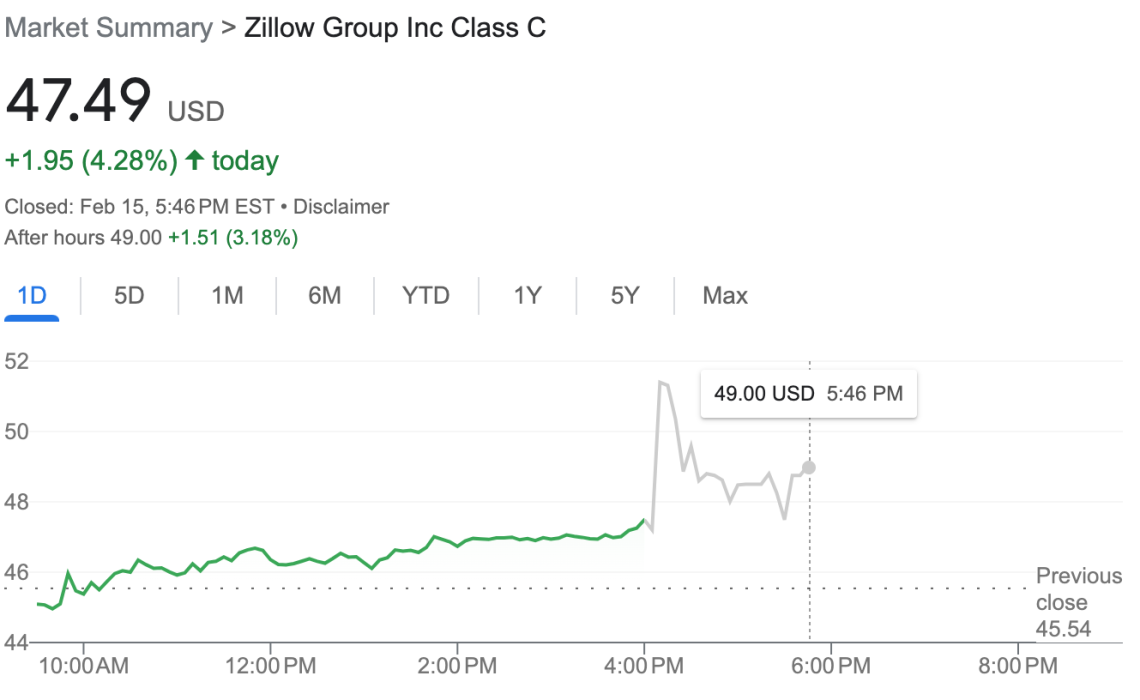Select the 1D time range tab
Image resolution: width=1140 pixels, height=700 pixels.
(x=32, y=296)
